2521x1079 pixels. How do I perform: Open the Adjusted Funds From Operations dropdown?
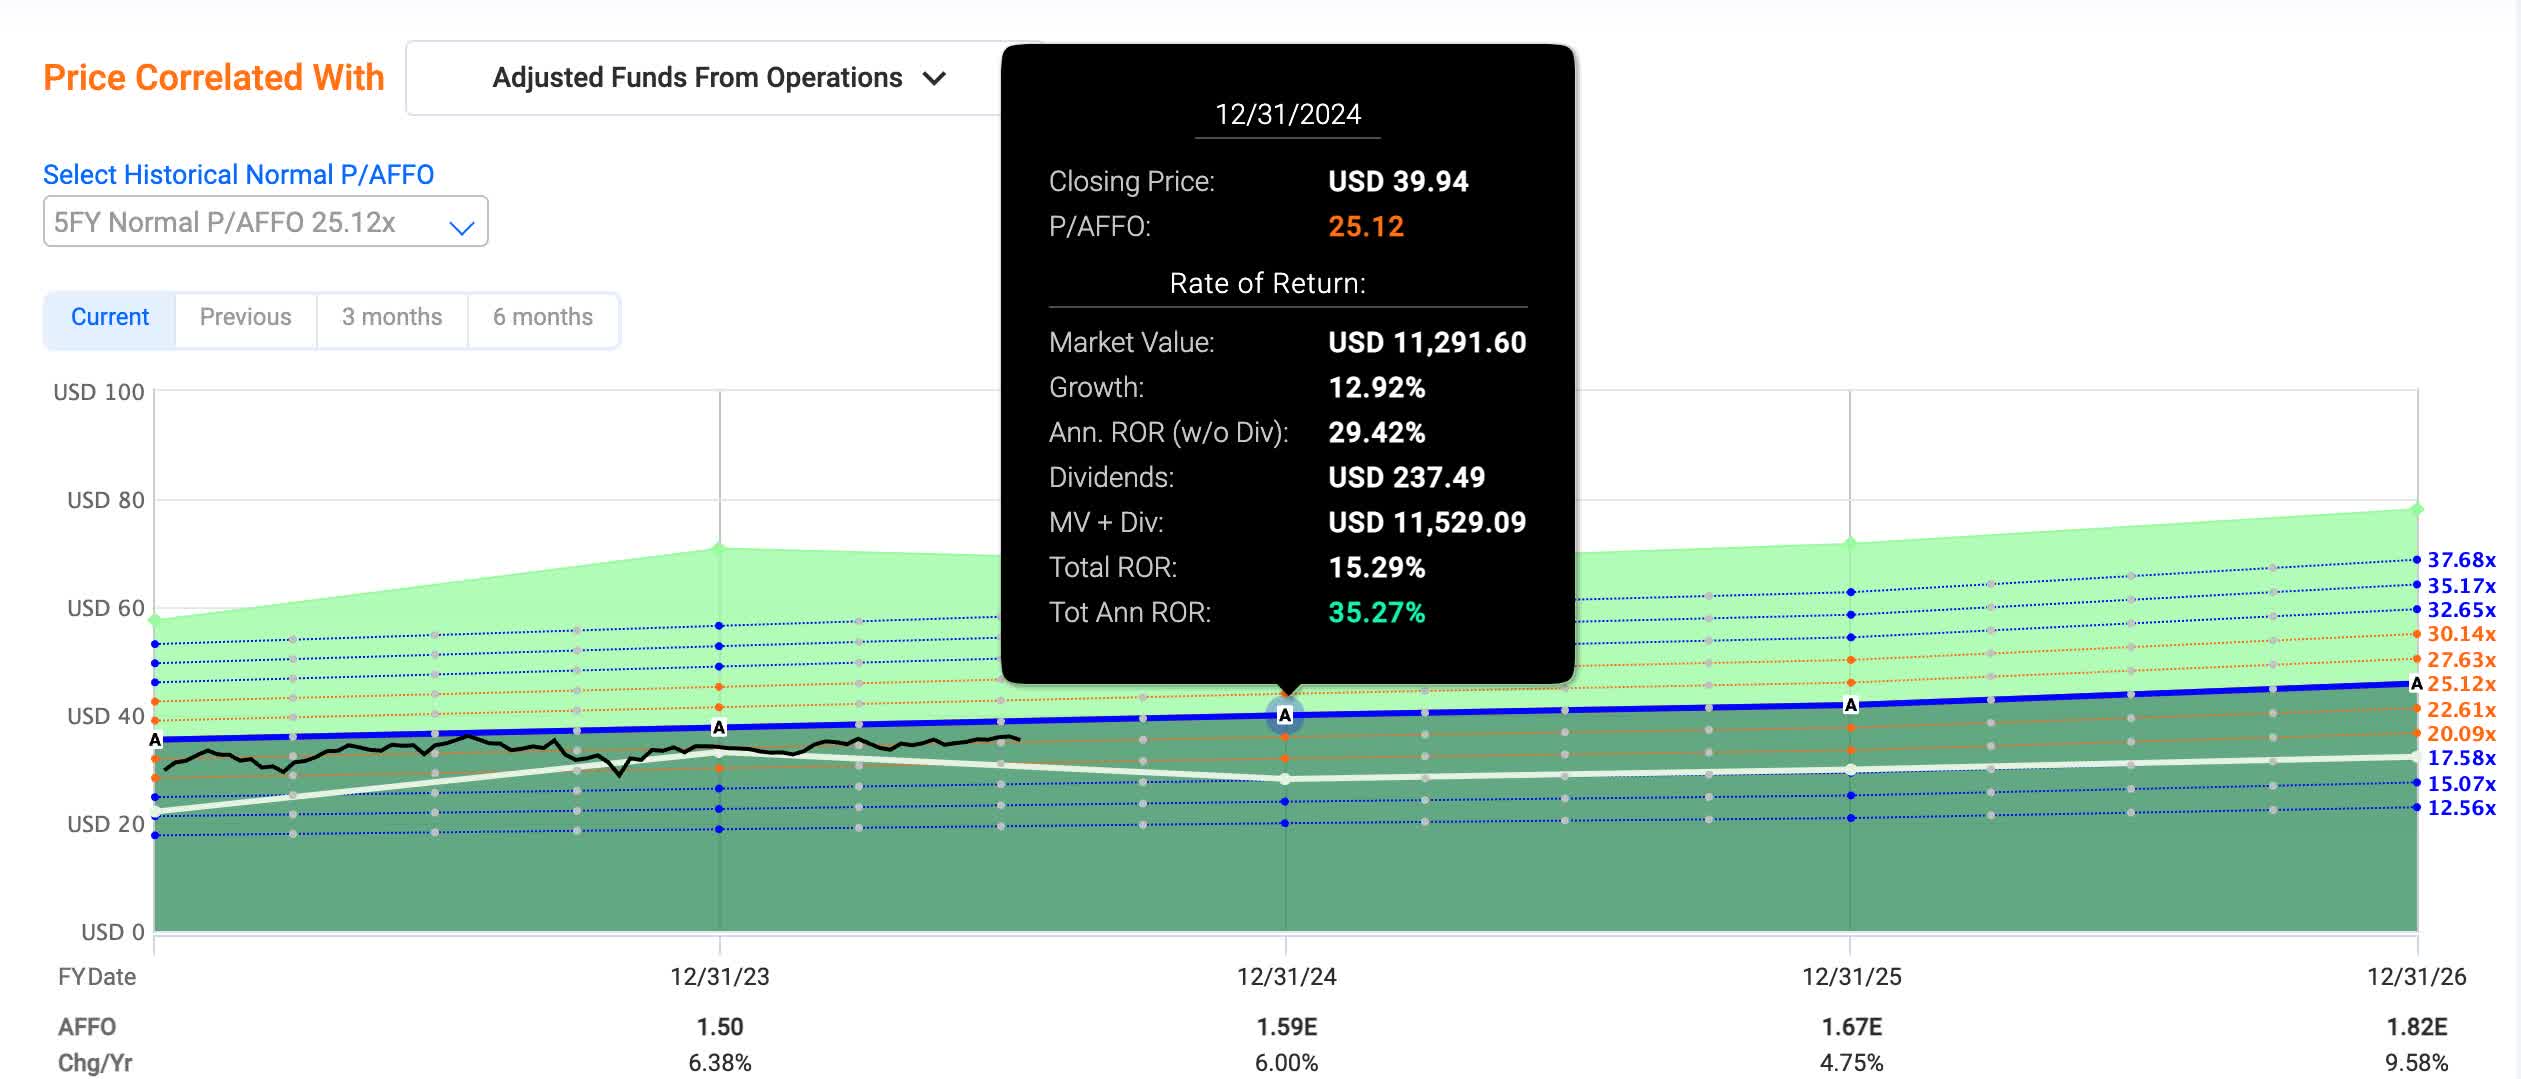pyautogui.click(x=718, y=78)
